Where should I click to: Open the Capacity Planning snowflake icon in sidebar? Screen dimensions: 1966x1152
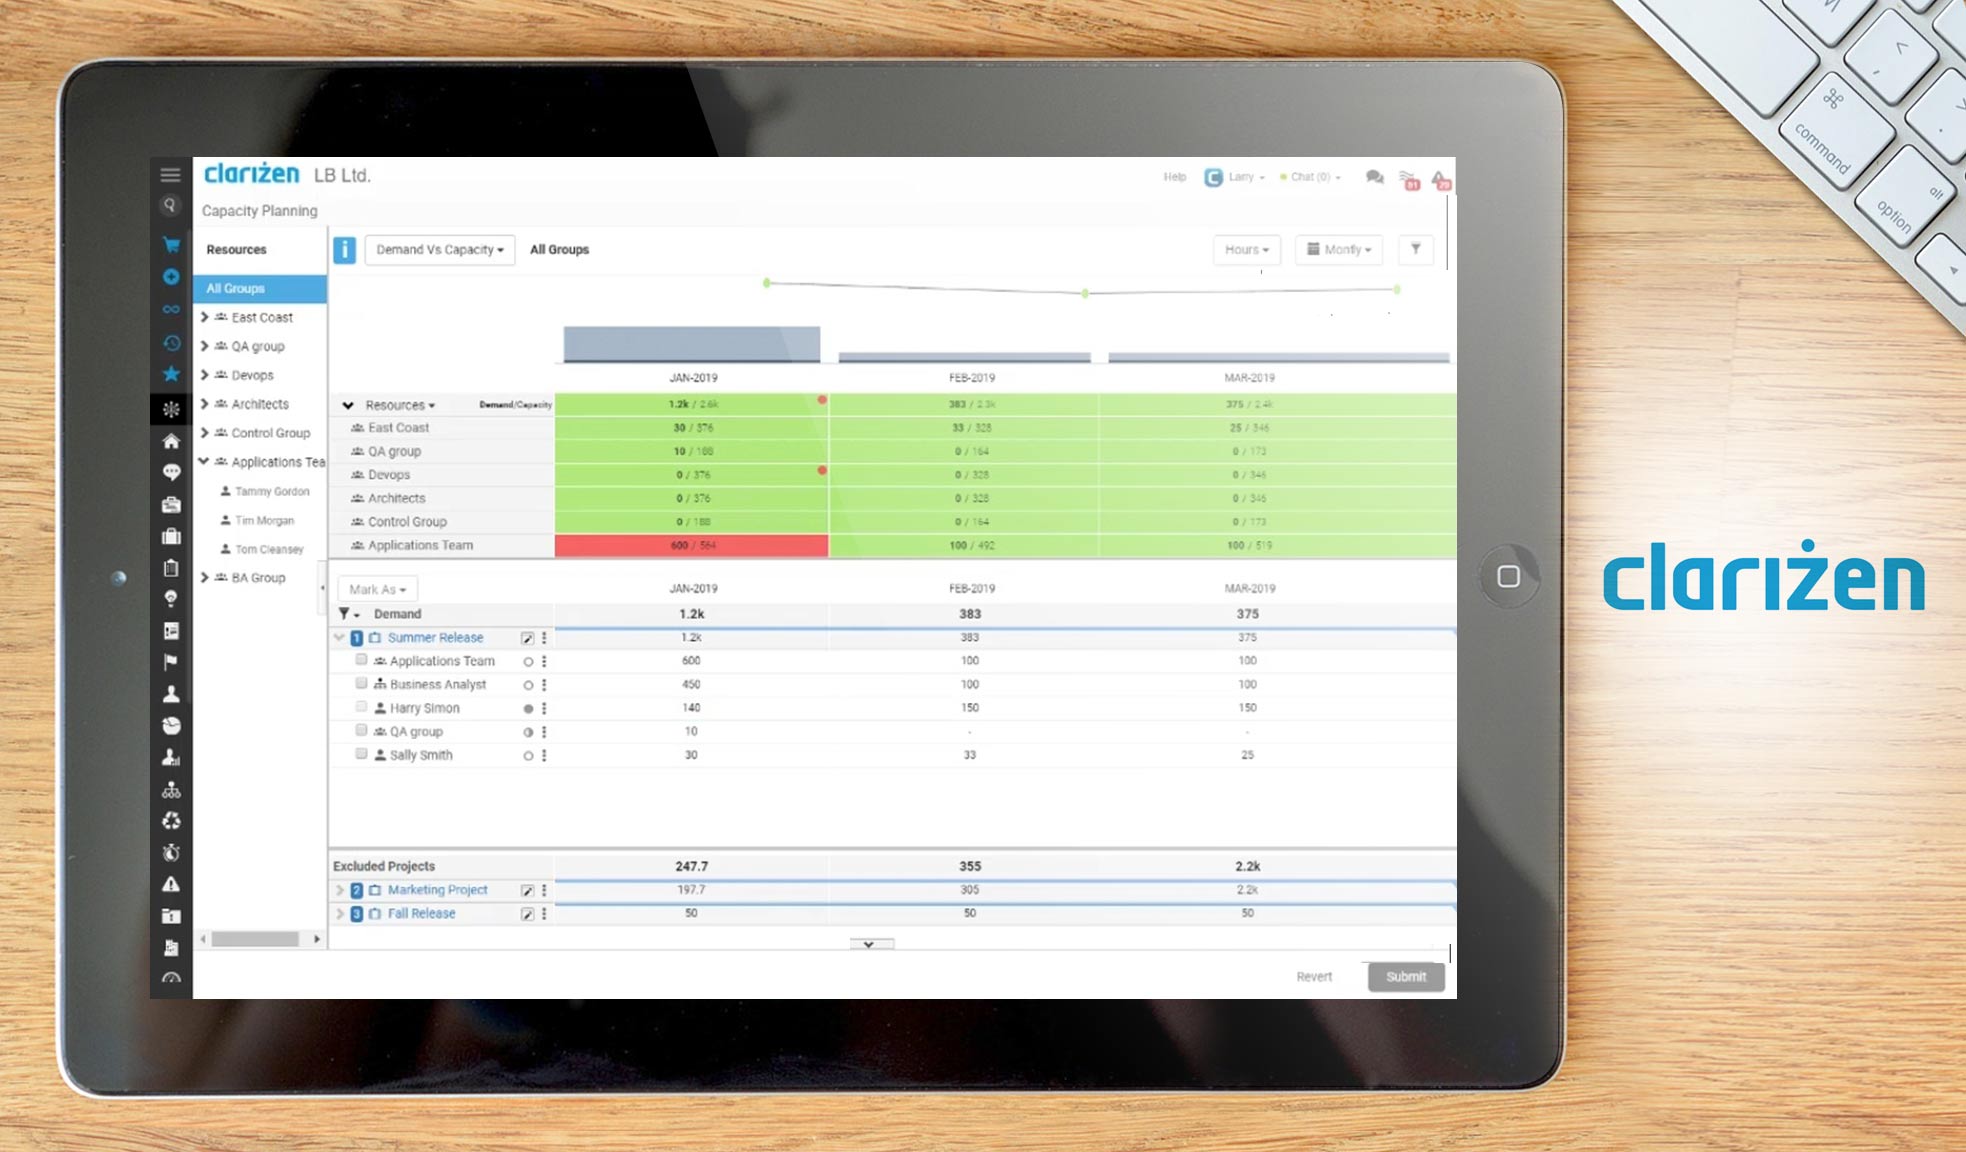tap(171, 409)
